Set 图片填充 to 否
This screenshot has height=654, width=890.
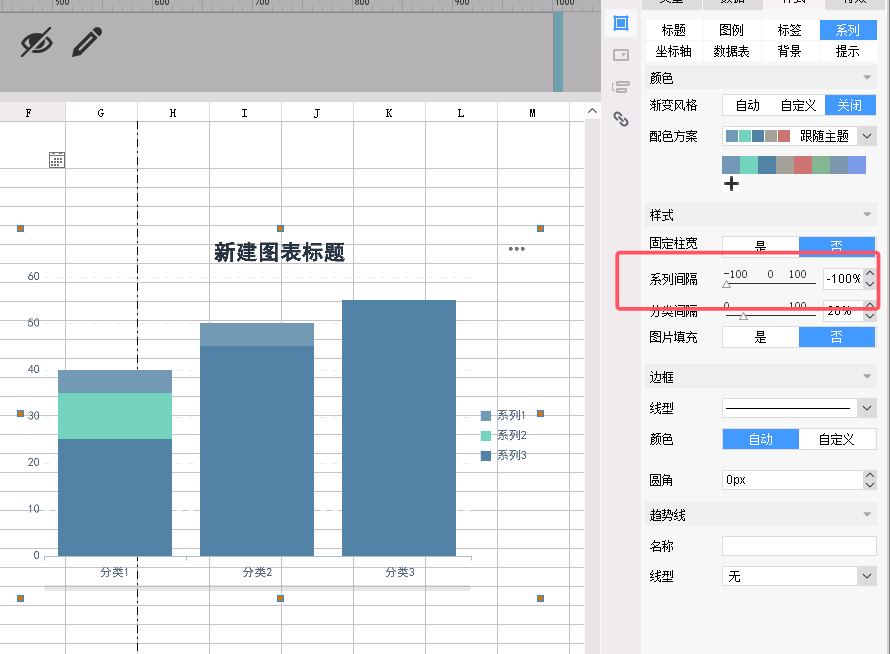point(837,337)
